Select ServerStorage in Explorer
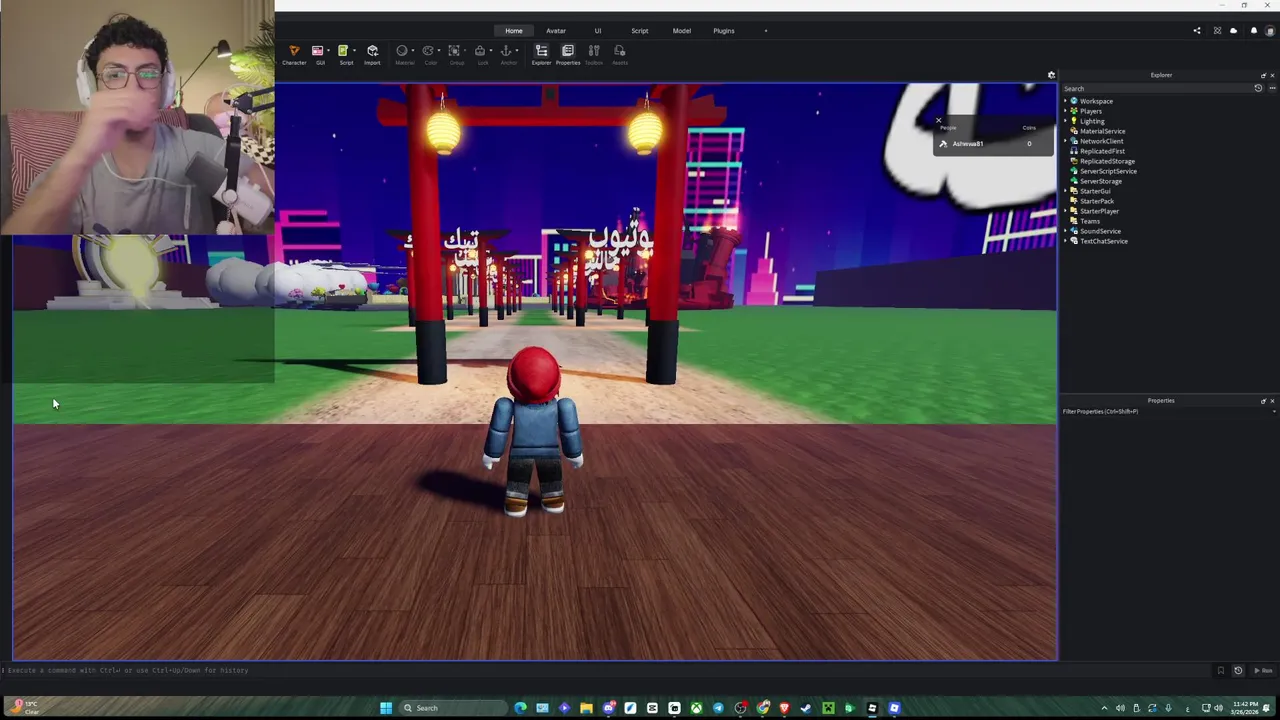This screenshot has width=1280, height=720. 1100,181
